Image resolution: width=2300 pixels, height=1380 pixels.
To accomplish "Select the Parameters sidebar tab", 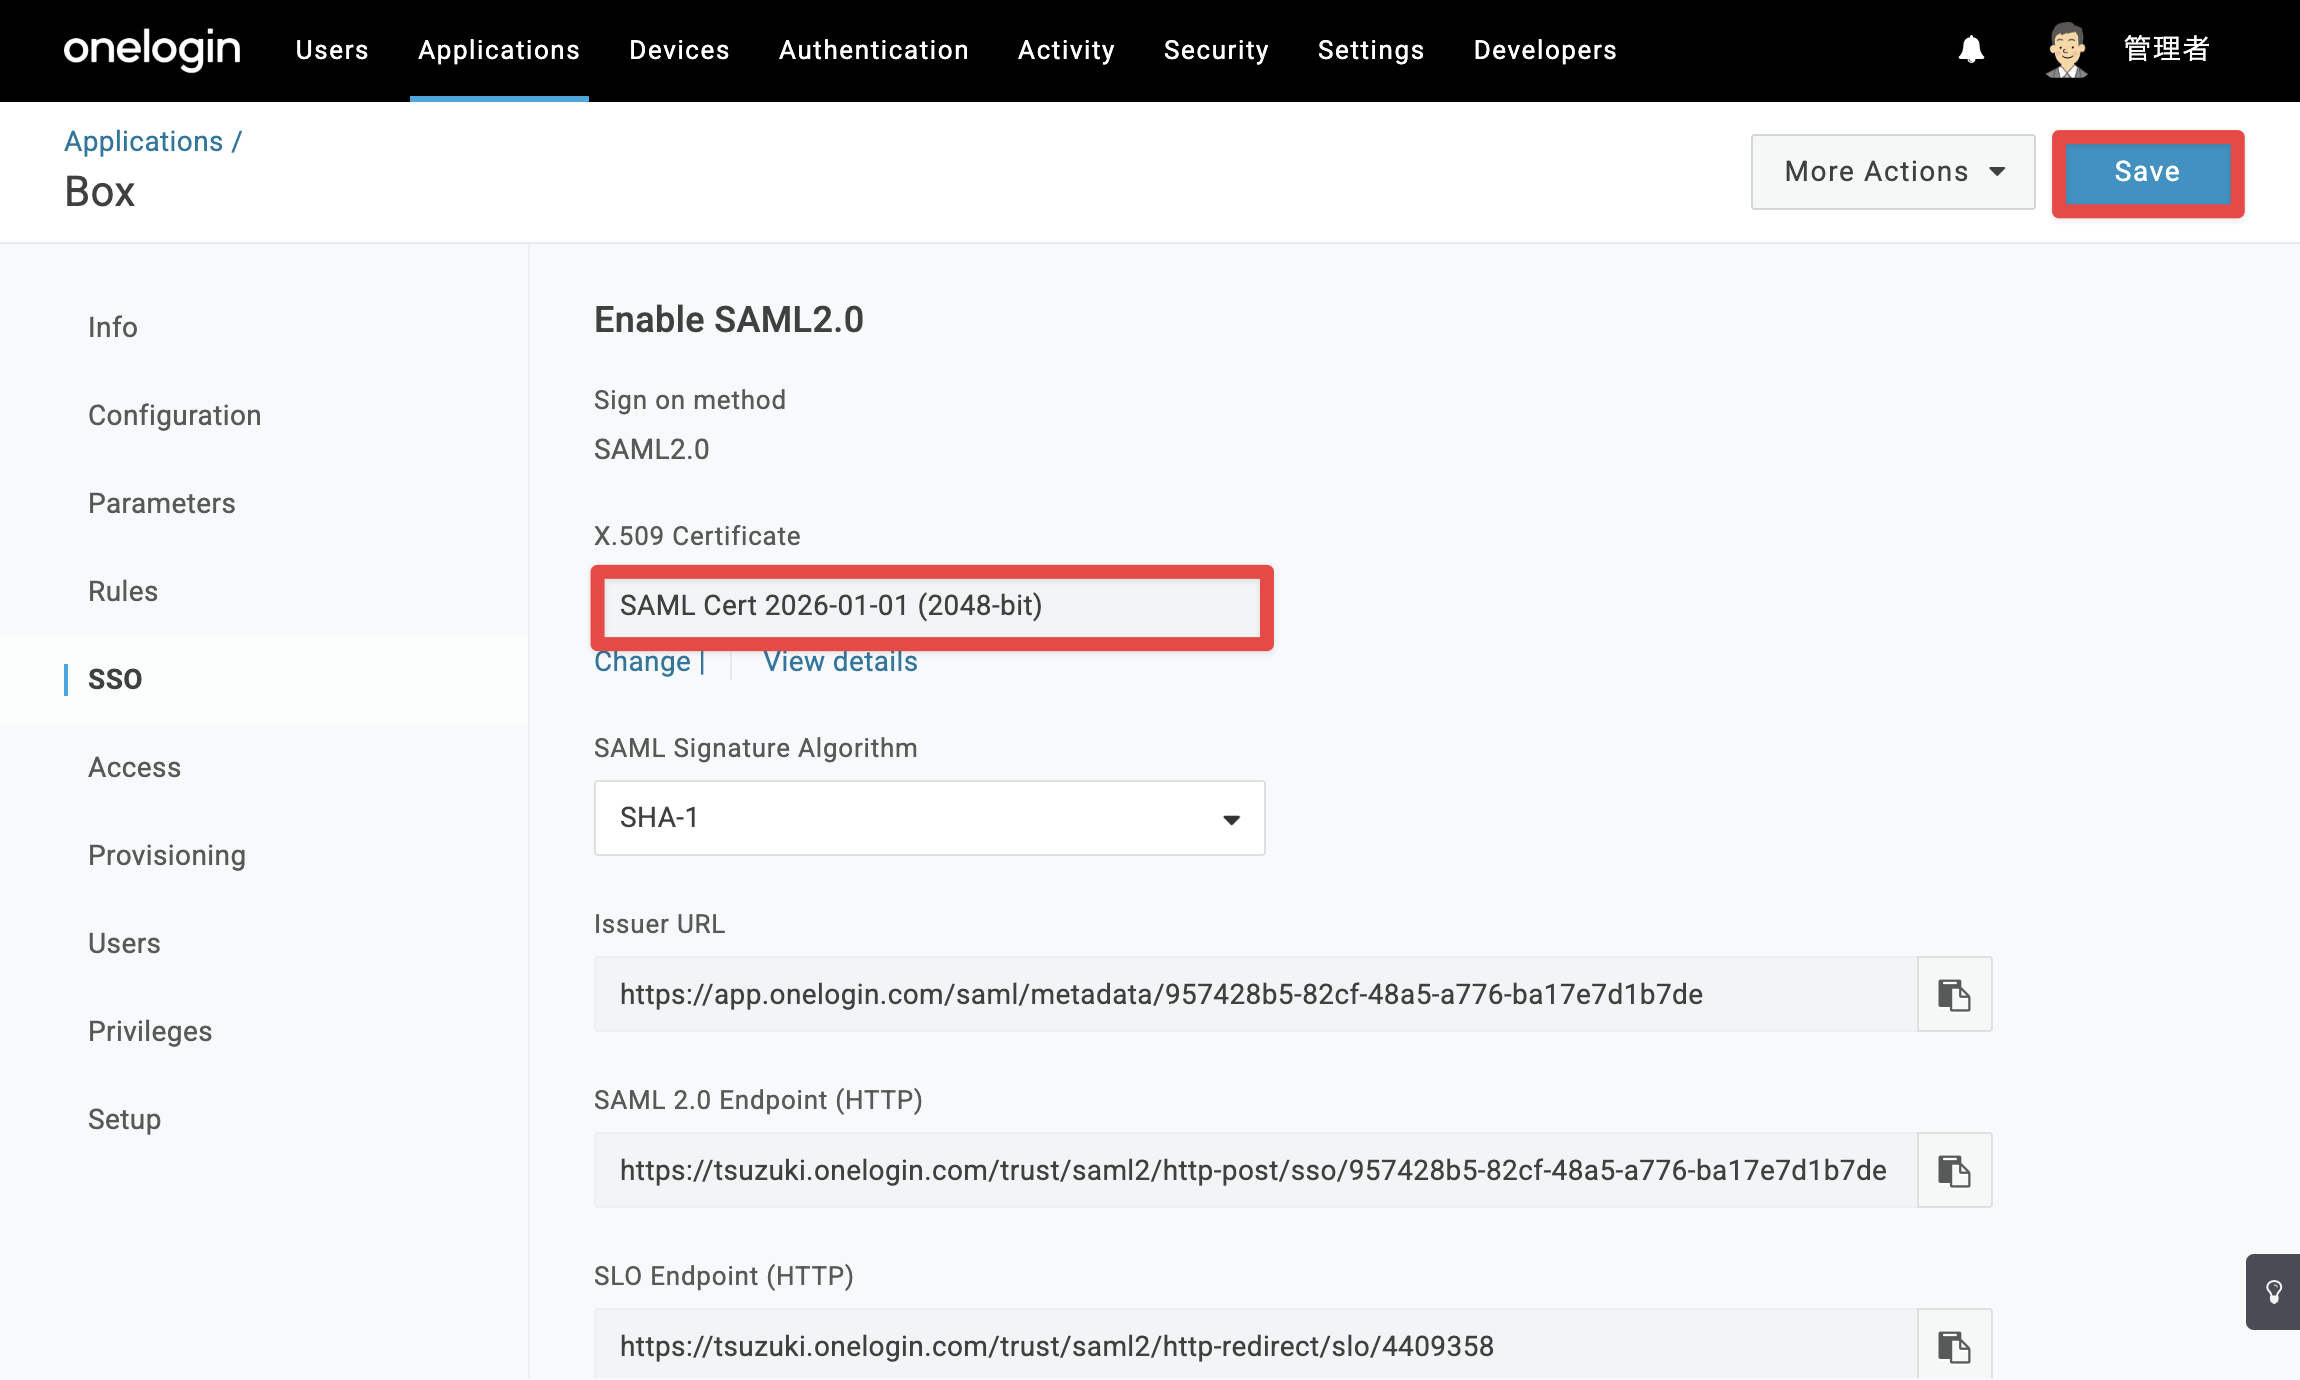I will coord(162,503).
